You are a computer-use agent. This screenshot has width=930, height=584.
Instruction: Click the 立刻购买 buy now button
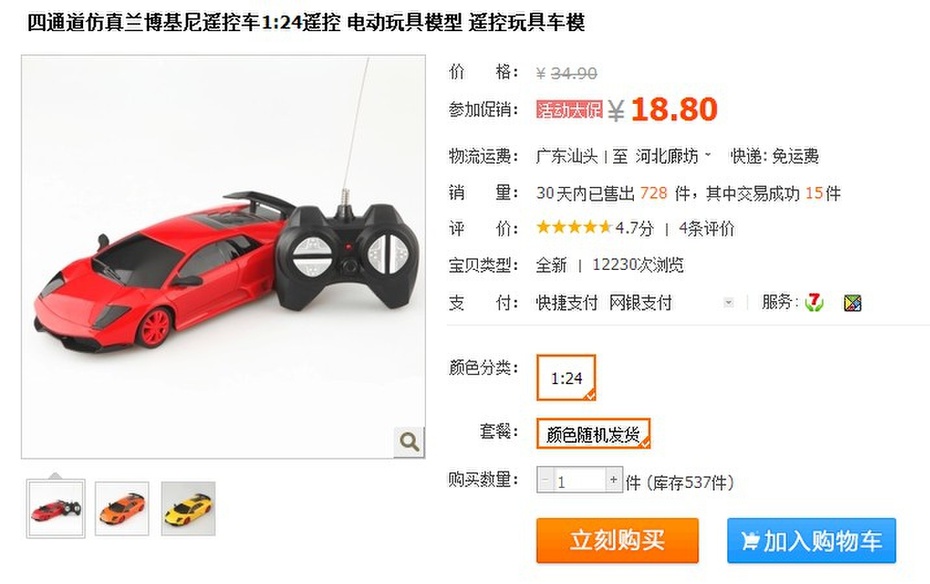(617, 541)
